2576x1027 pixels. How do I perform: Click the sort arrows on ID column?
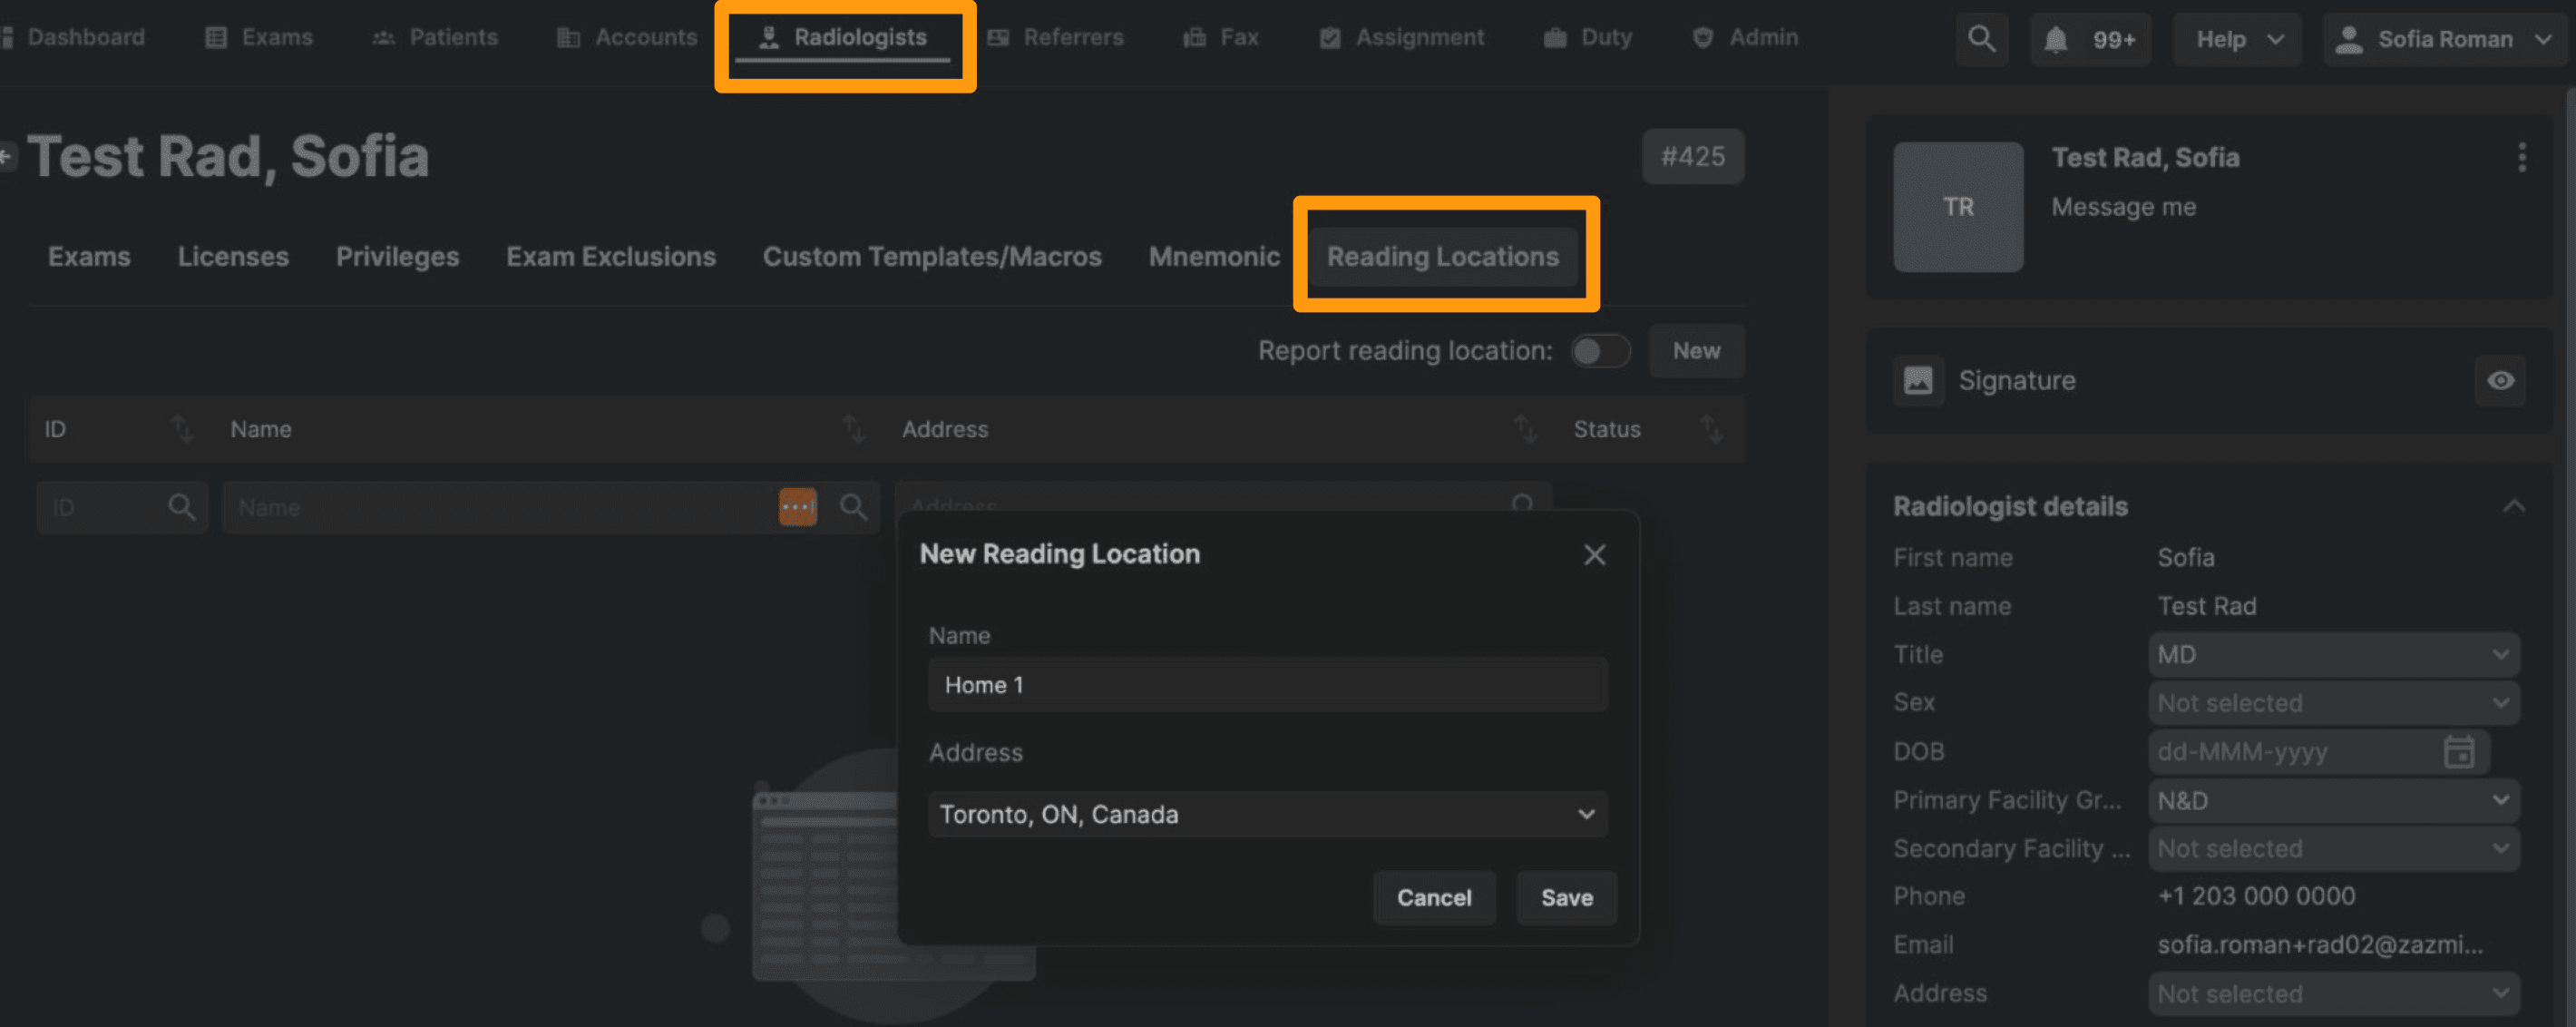click(181, 429)
